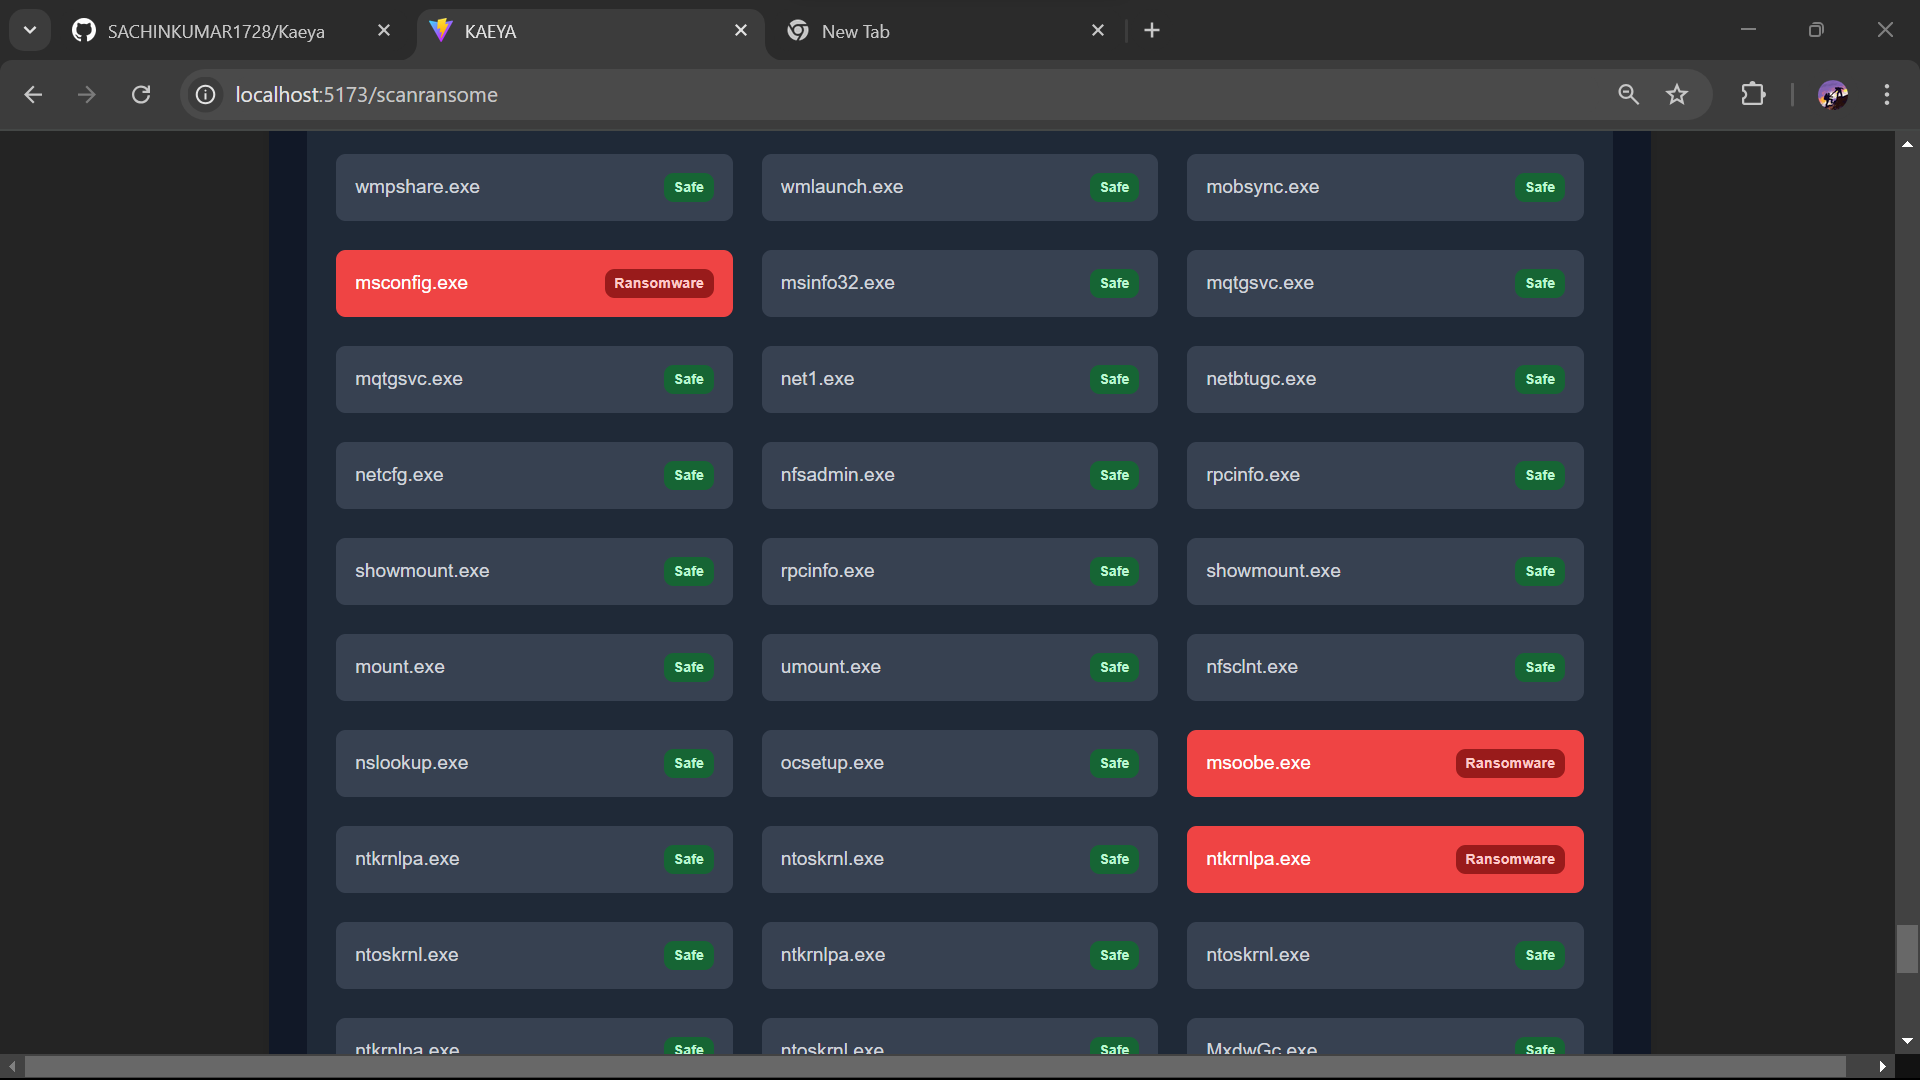Click the Safe badge on wmpshare.exe
The image size is (1920, 1080).
pos(688,187)
